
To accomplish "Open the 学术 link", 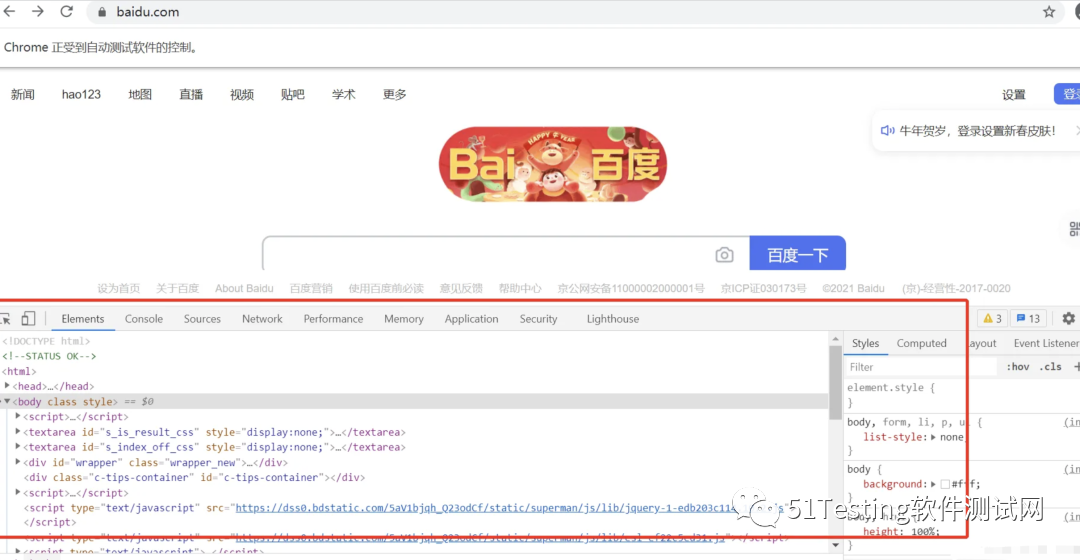I will pos(344,94).
